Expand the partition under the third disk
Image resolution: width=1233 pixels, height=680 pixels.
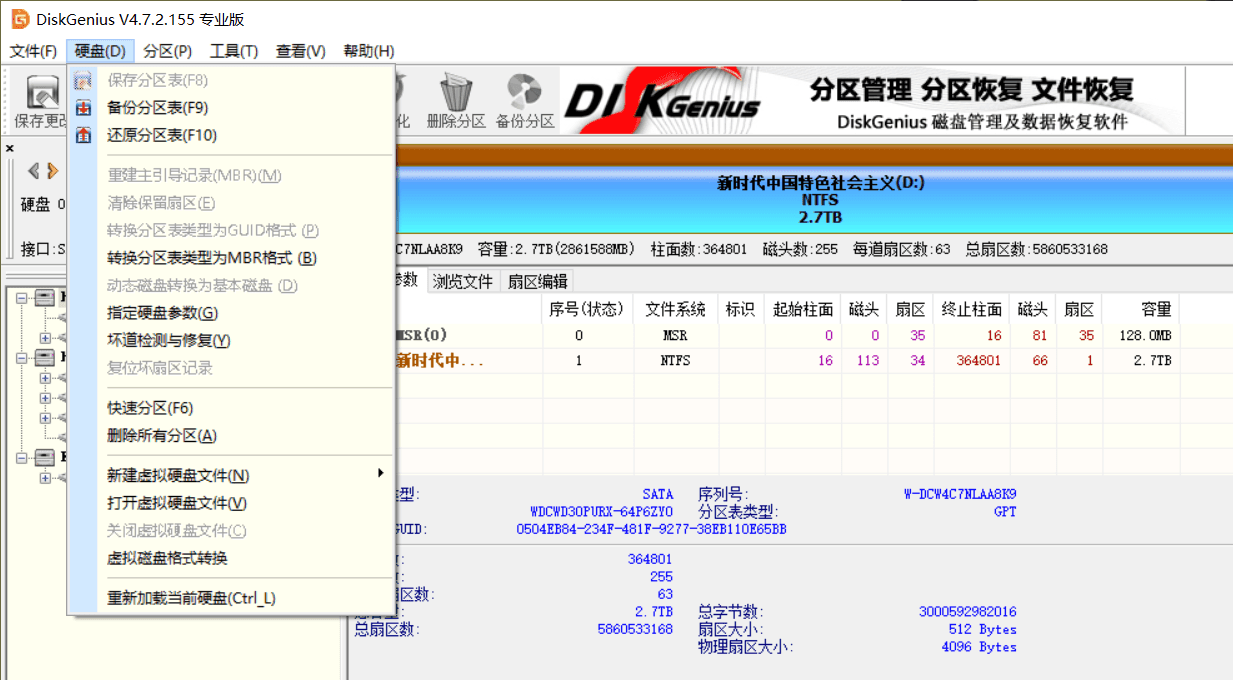click(44, 478)
